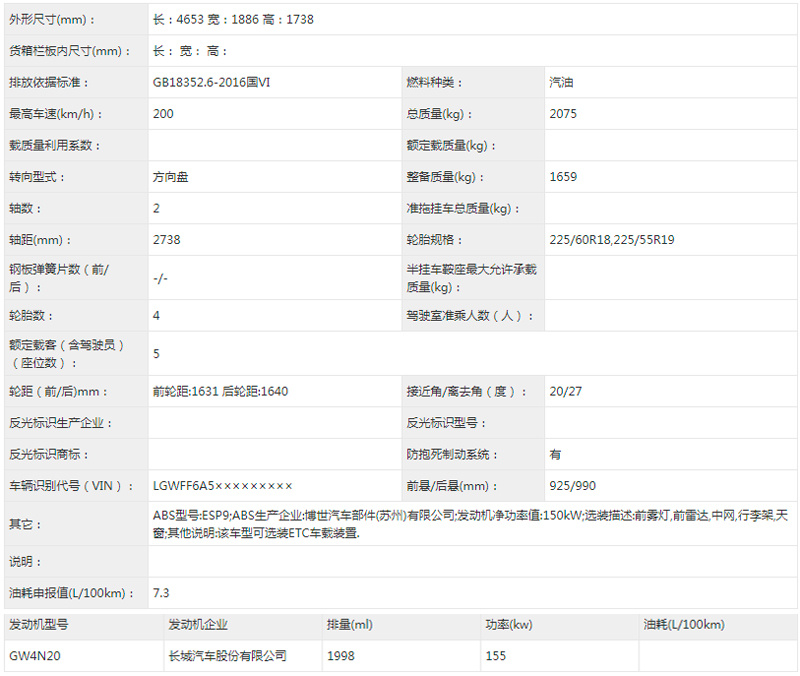
Task: Click the 反光标识型号 label
Action: [x=446, y=423]
